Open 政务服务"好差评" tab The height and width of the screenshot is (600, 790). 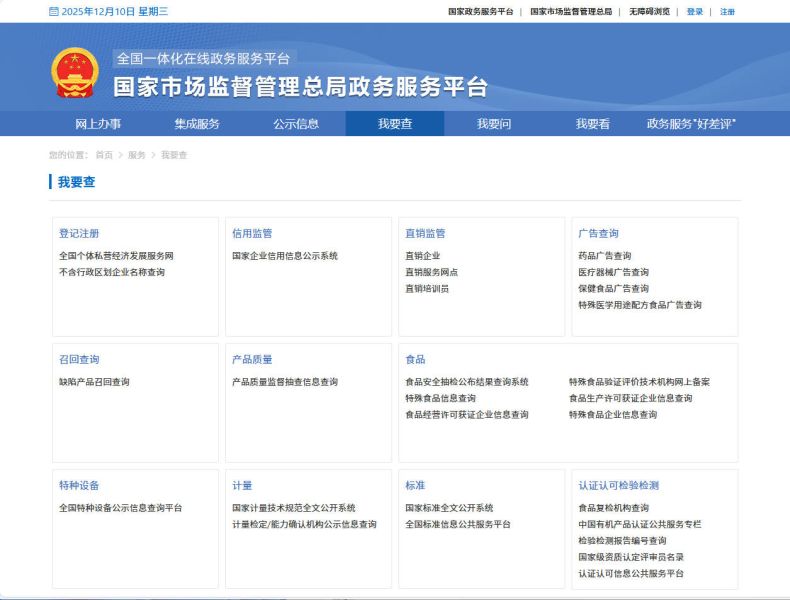click(x=691, y=123)
